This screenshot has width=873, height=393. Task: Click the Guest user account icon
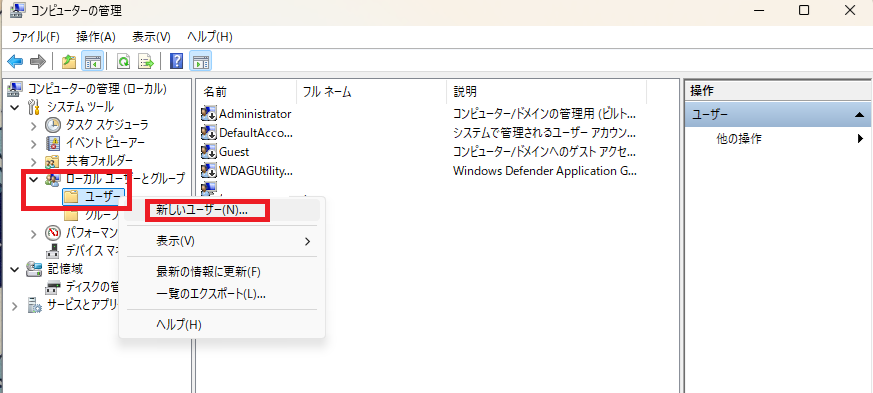[209, 151]
